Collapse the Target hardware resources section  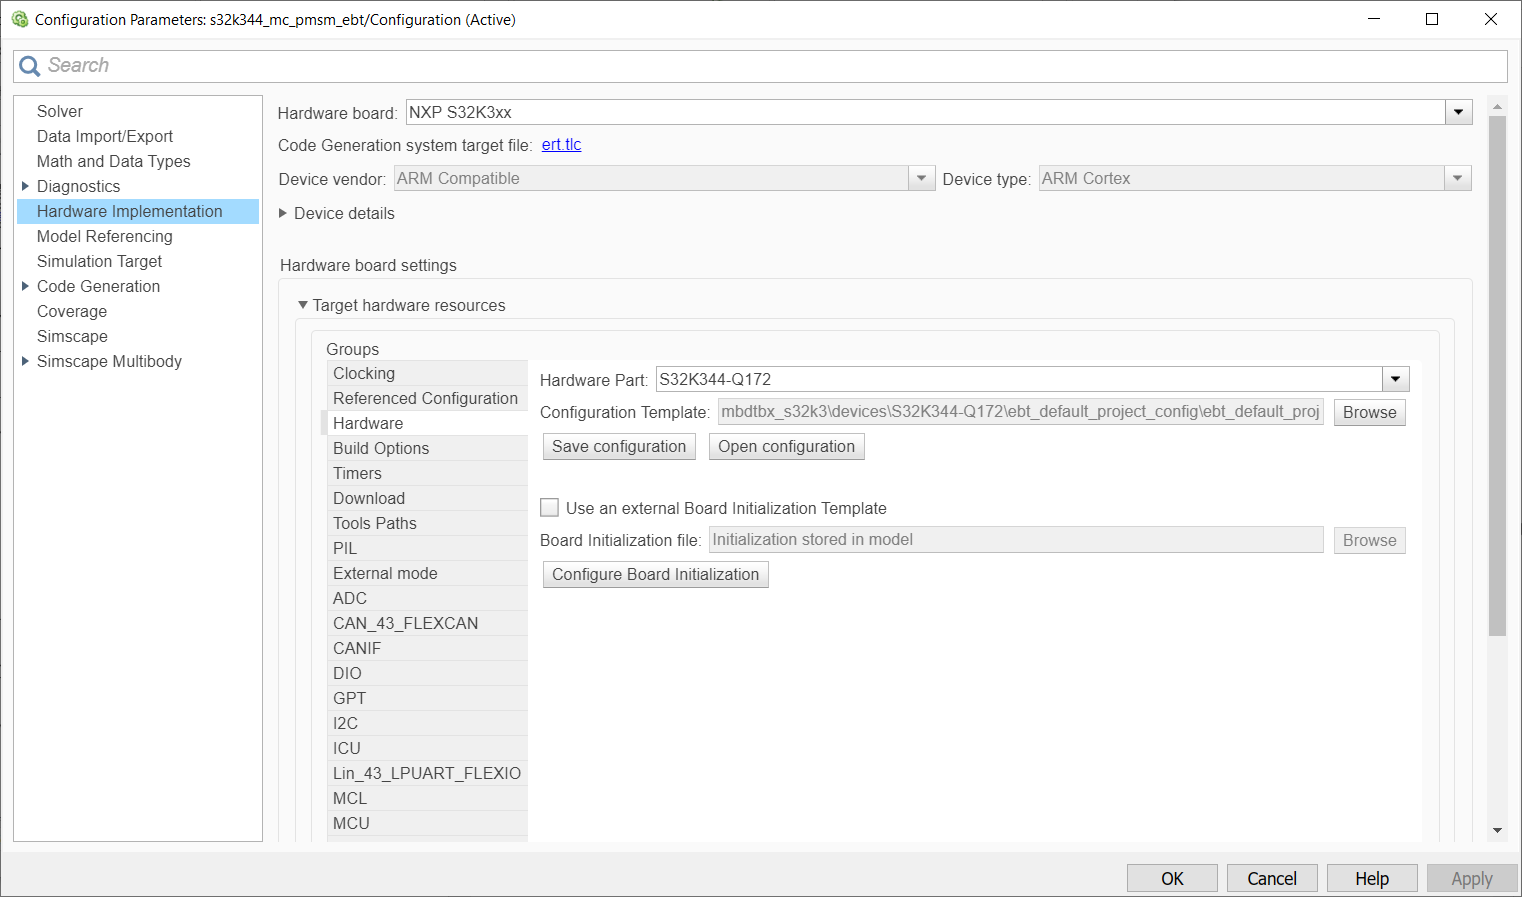coord(303,305)
